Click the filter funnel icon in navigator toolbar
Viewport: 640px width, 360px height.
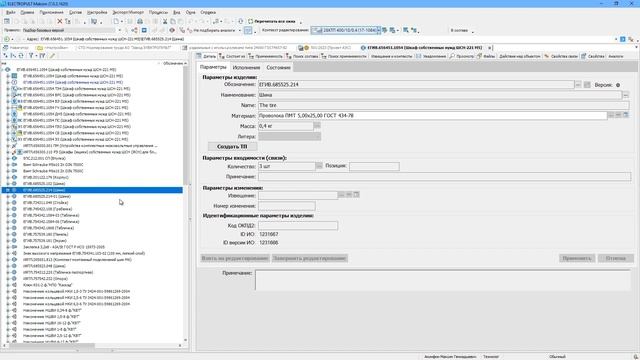(31, 56)
